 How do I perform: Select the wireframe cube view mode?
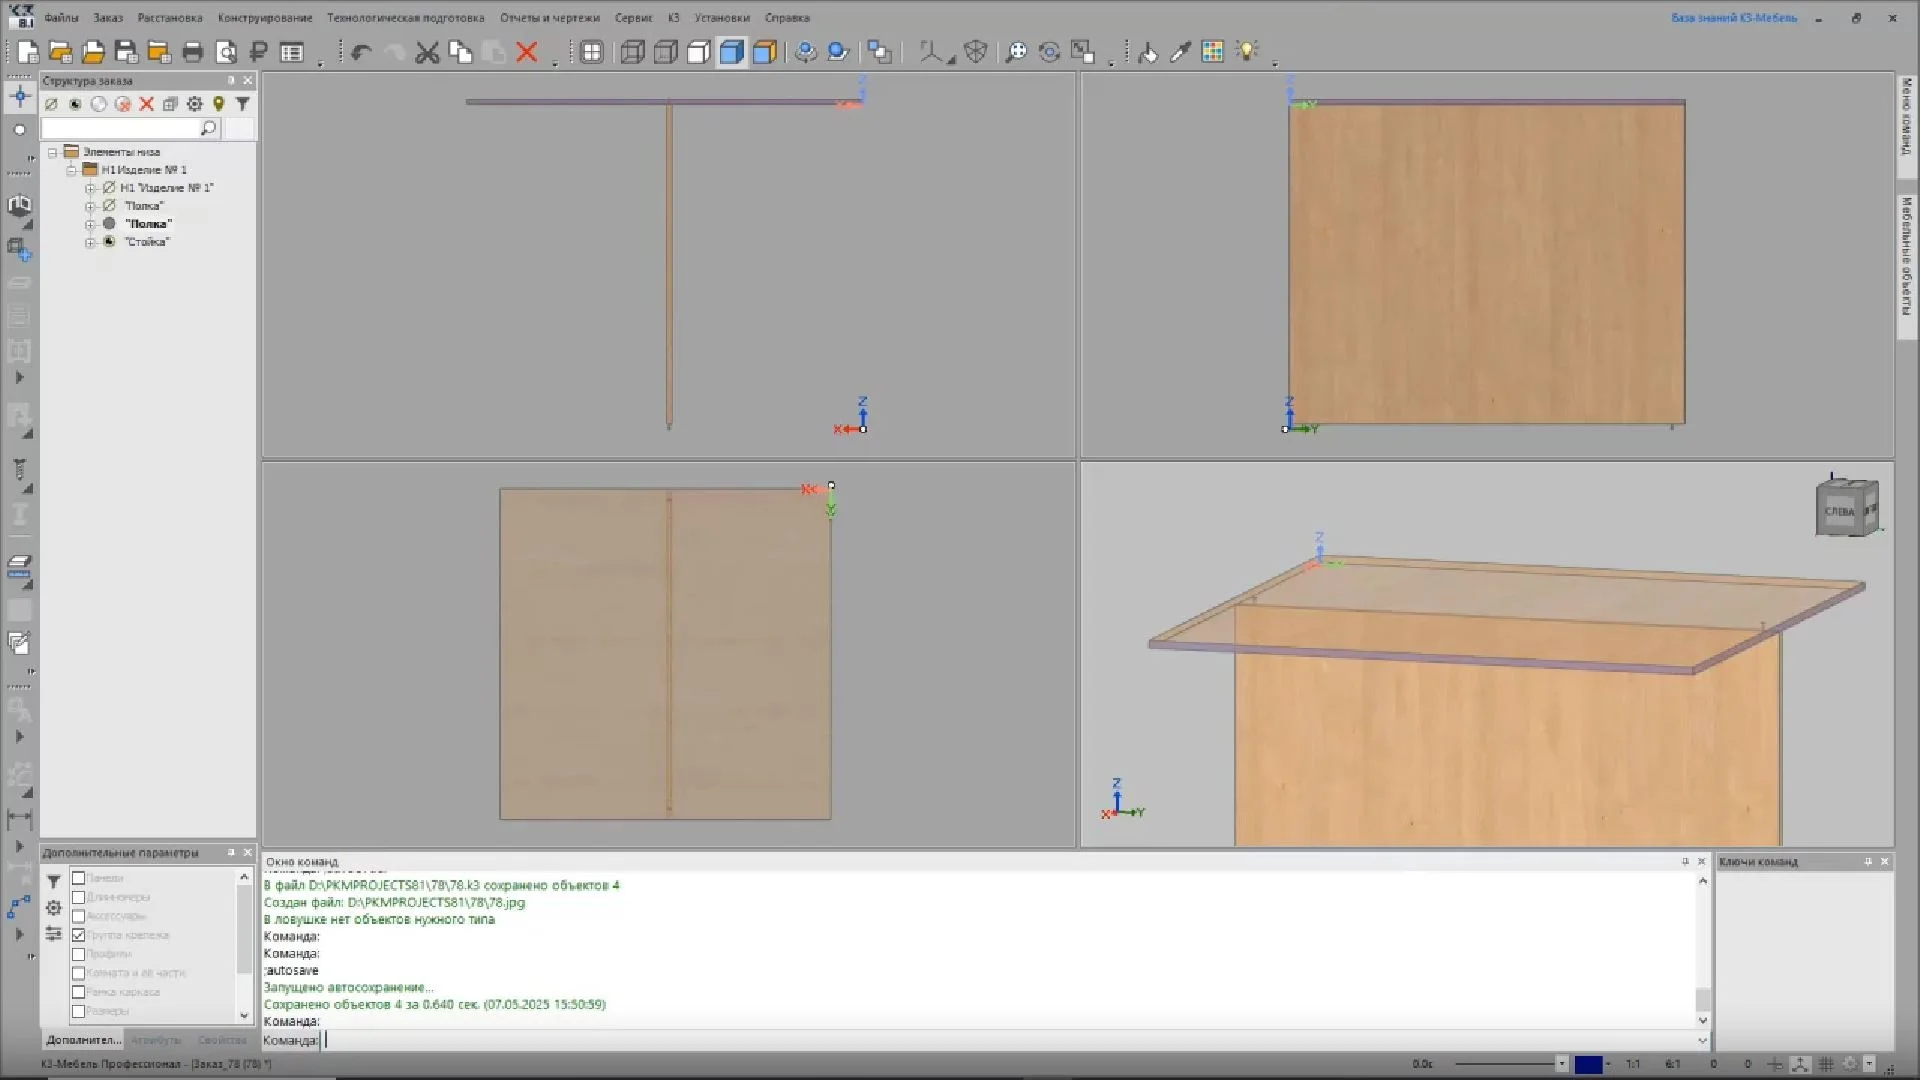632,52
